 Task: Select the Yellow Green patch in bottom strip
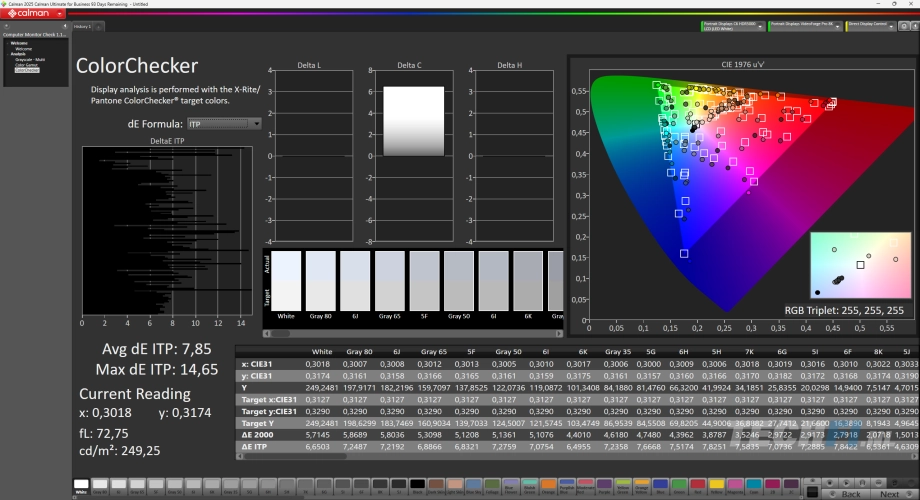pos(623,487)
